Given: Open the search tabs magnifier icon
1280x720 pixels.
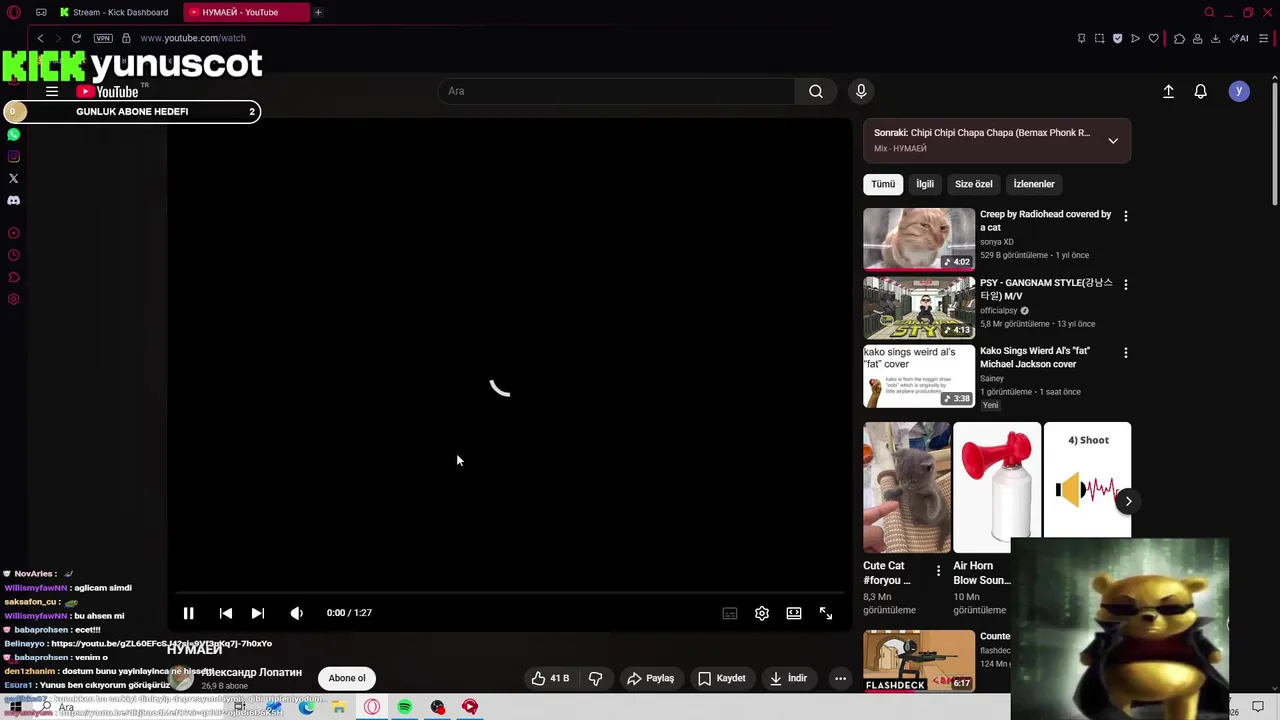Looking at the screenshot, I should point(1209,12).
